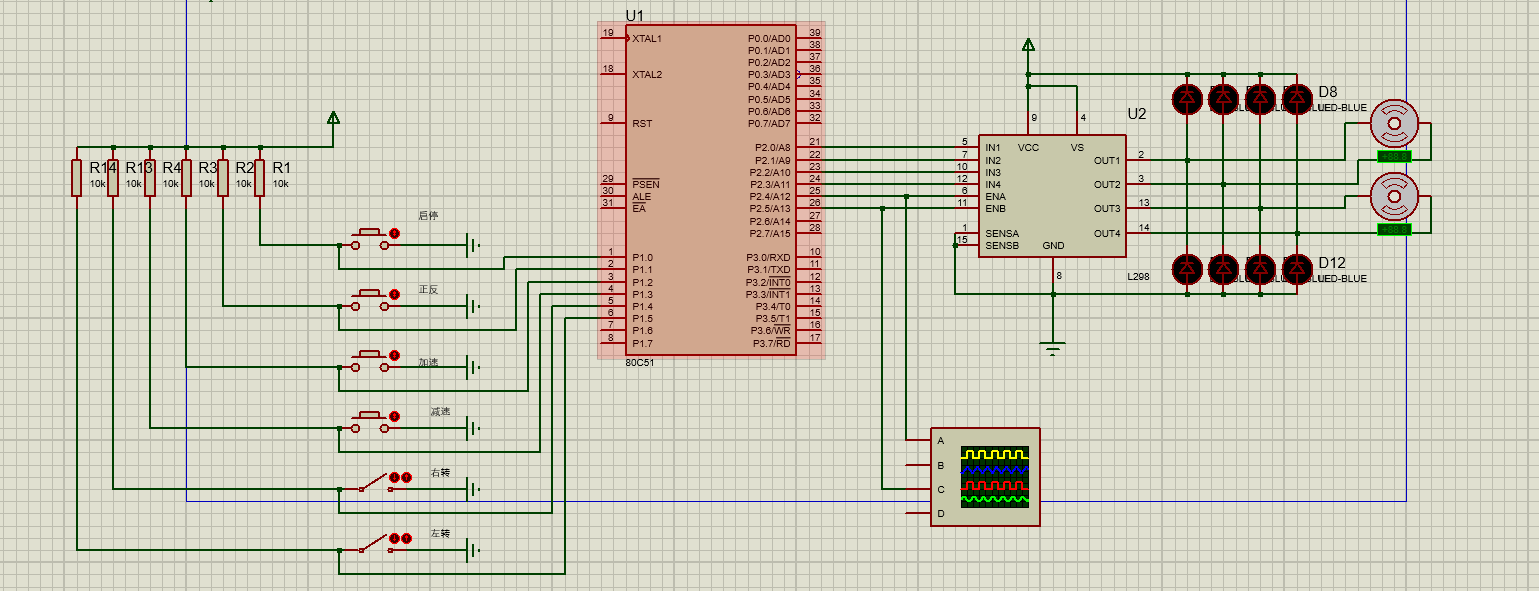The height and width of the screenshot is (591, 1539).
Task: Click oscilloscope channel C pin
Action: click(918, 489)
